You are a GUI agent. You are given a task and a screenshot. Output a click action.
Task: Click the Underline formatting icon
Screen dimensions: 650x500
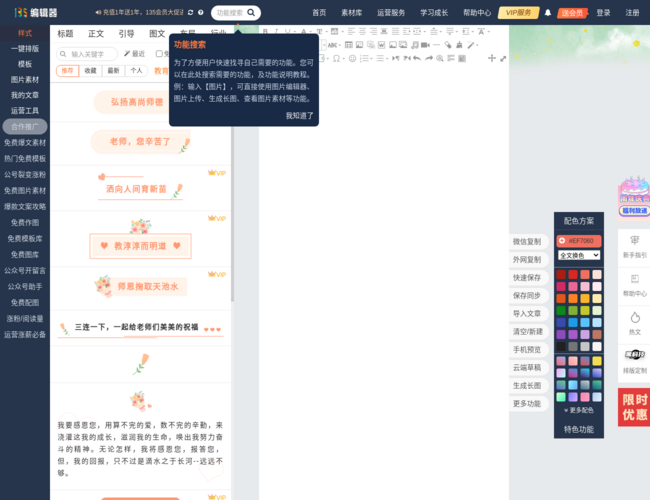pyautogui.click(x=287, y=32)
